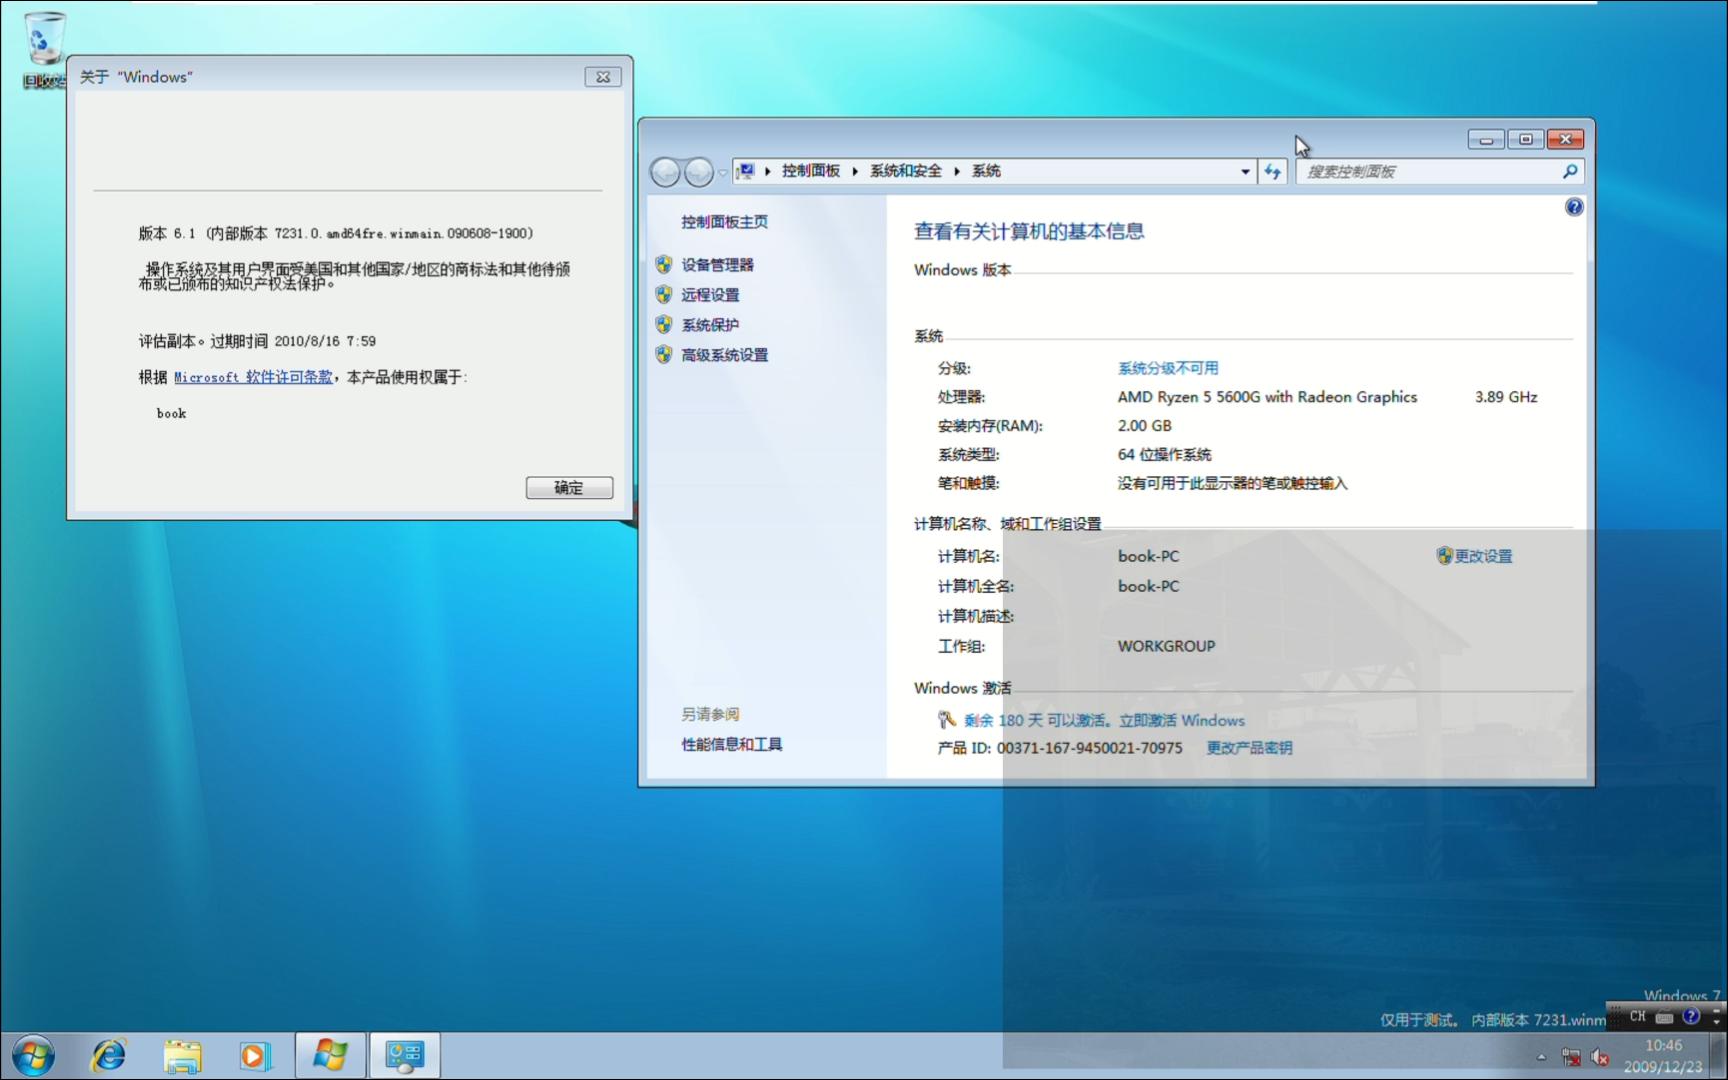Click shield icon beside 高级系统设置
The height and width of the screenshot is (1080, 1728).
[664, 354]
